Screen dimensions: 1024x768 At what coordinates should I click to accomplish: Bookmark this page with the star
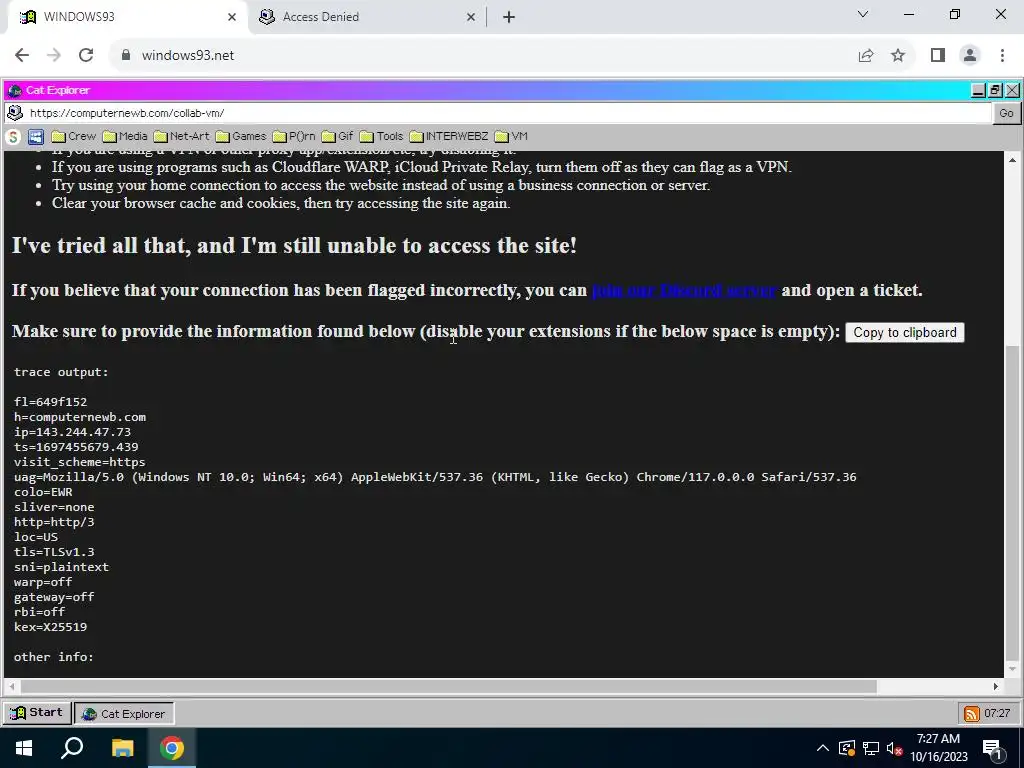click(898, 56)
